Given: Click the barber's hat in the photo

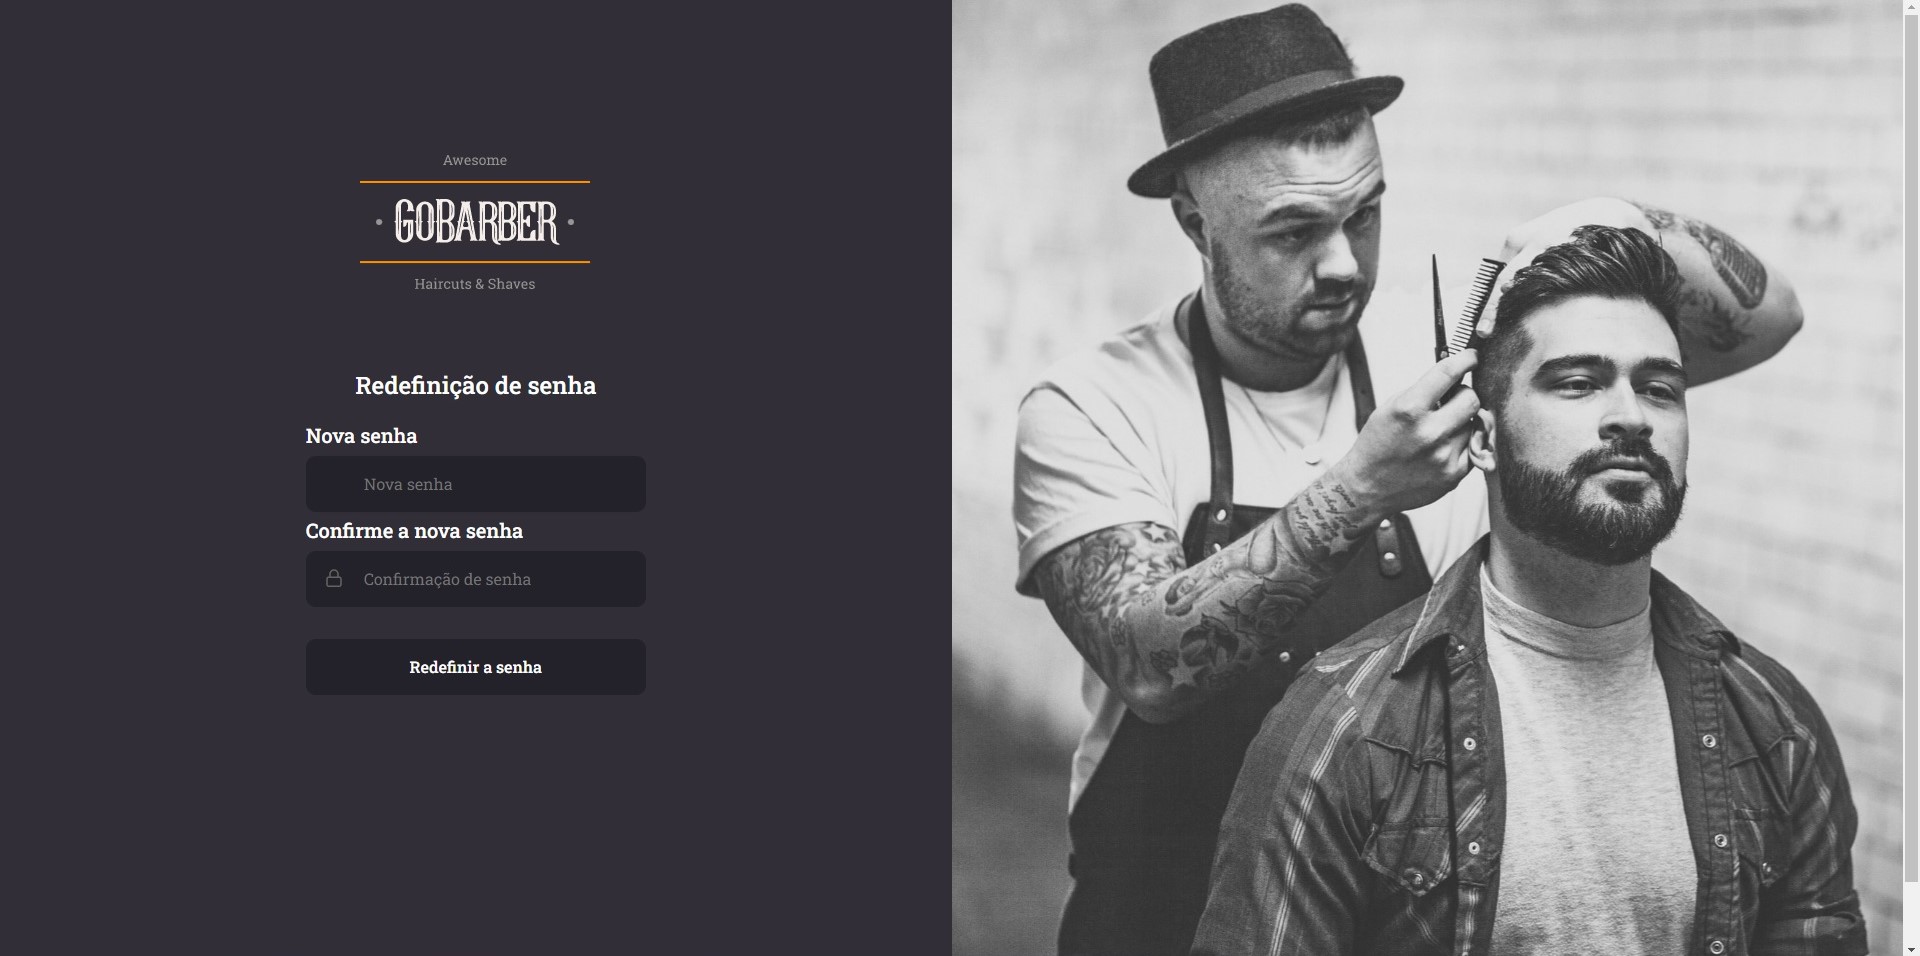Looking at the screenshot, I should 1261,98.
